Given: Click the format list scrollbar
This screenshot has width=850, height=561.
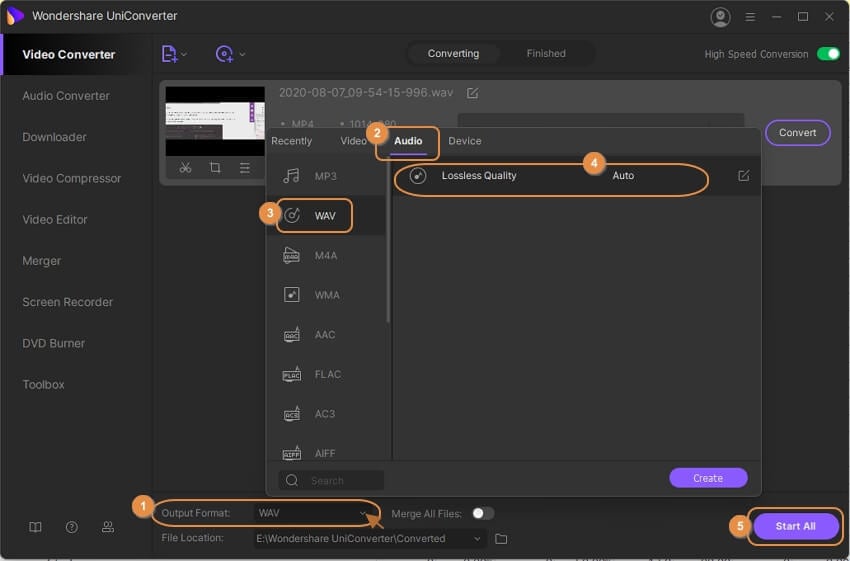Looking at the screenshot, I should (x=388, y=241).
